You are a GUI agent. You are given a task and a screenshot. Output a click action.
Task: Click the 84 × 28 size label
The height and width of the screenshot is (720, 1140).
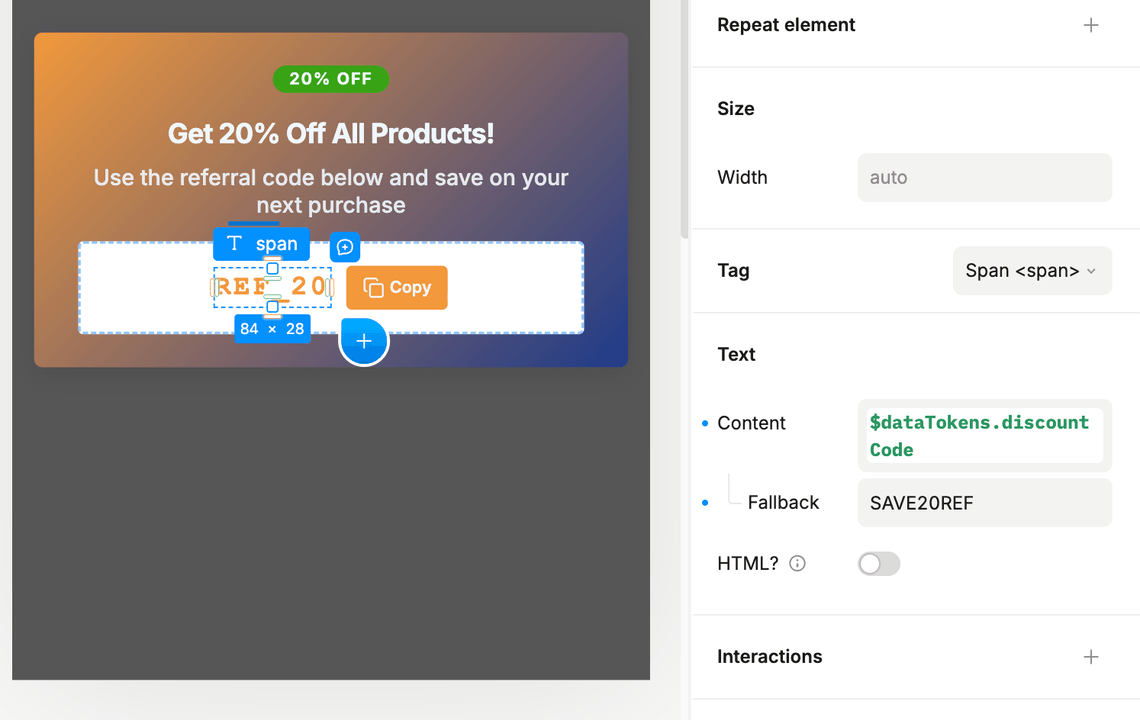(x=272, y=329)
